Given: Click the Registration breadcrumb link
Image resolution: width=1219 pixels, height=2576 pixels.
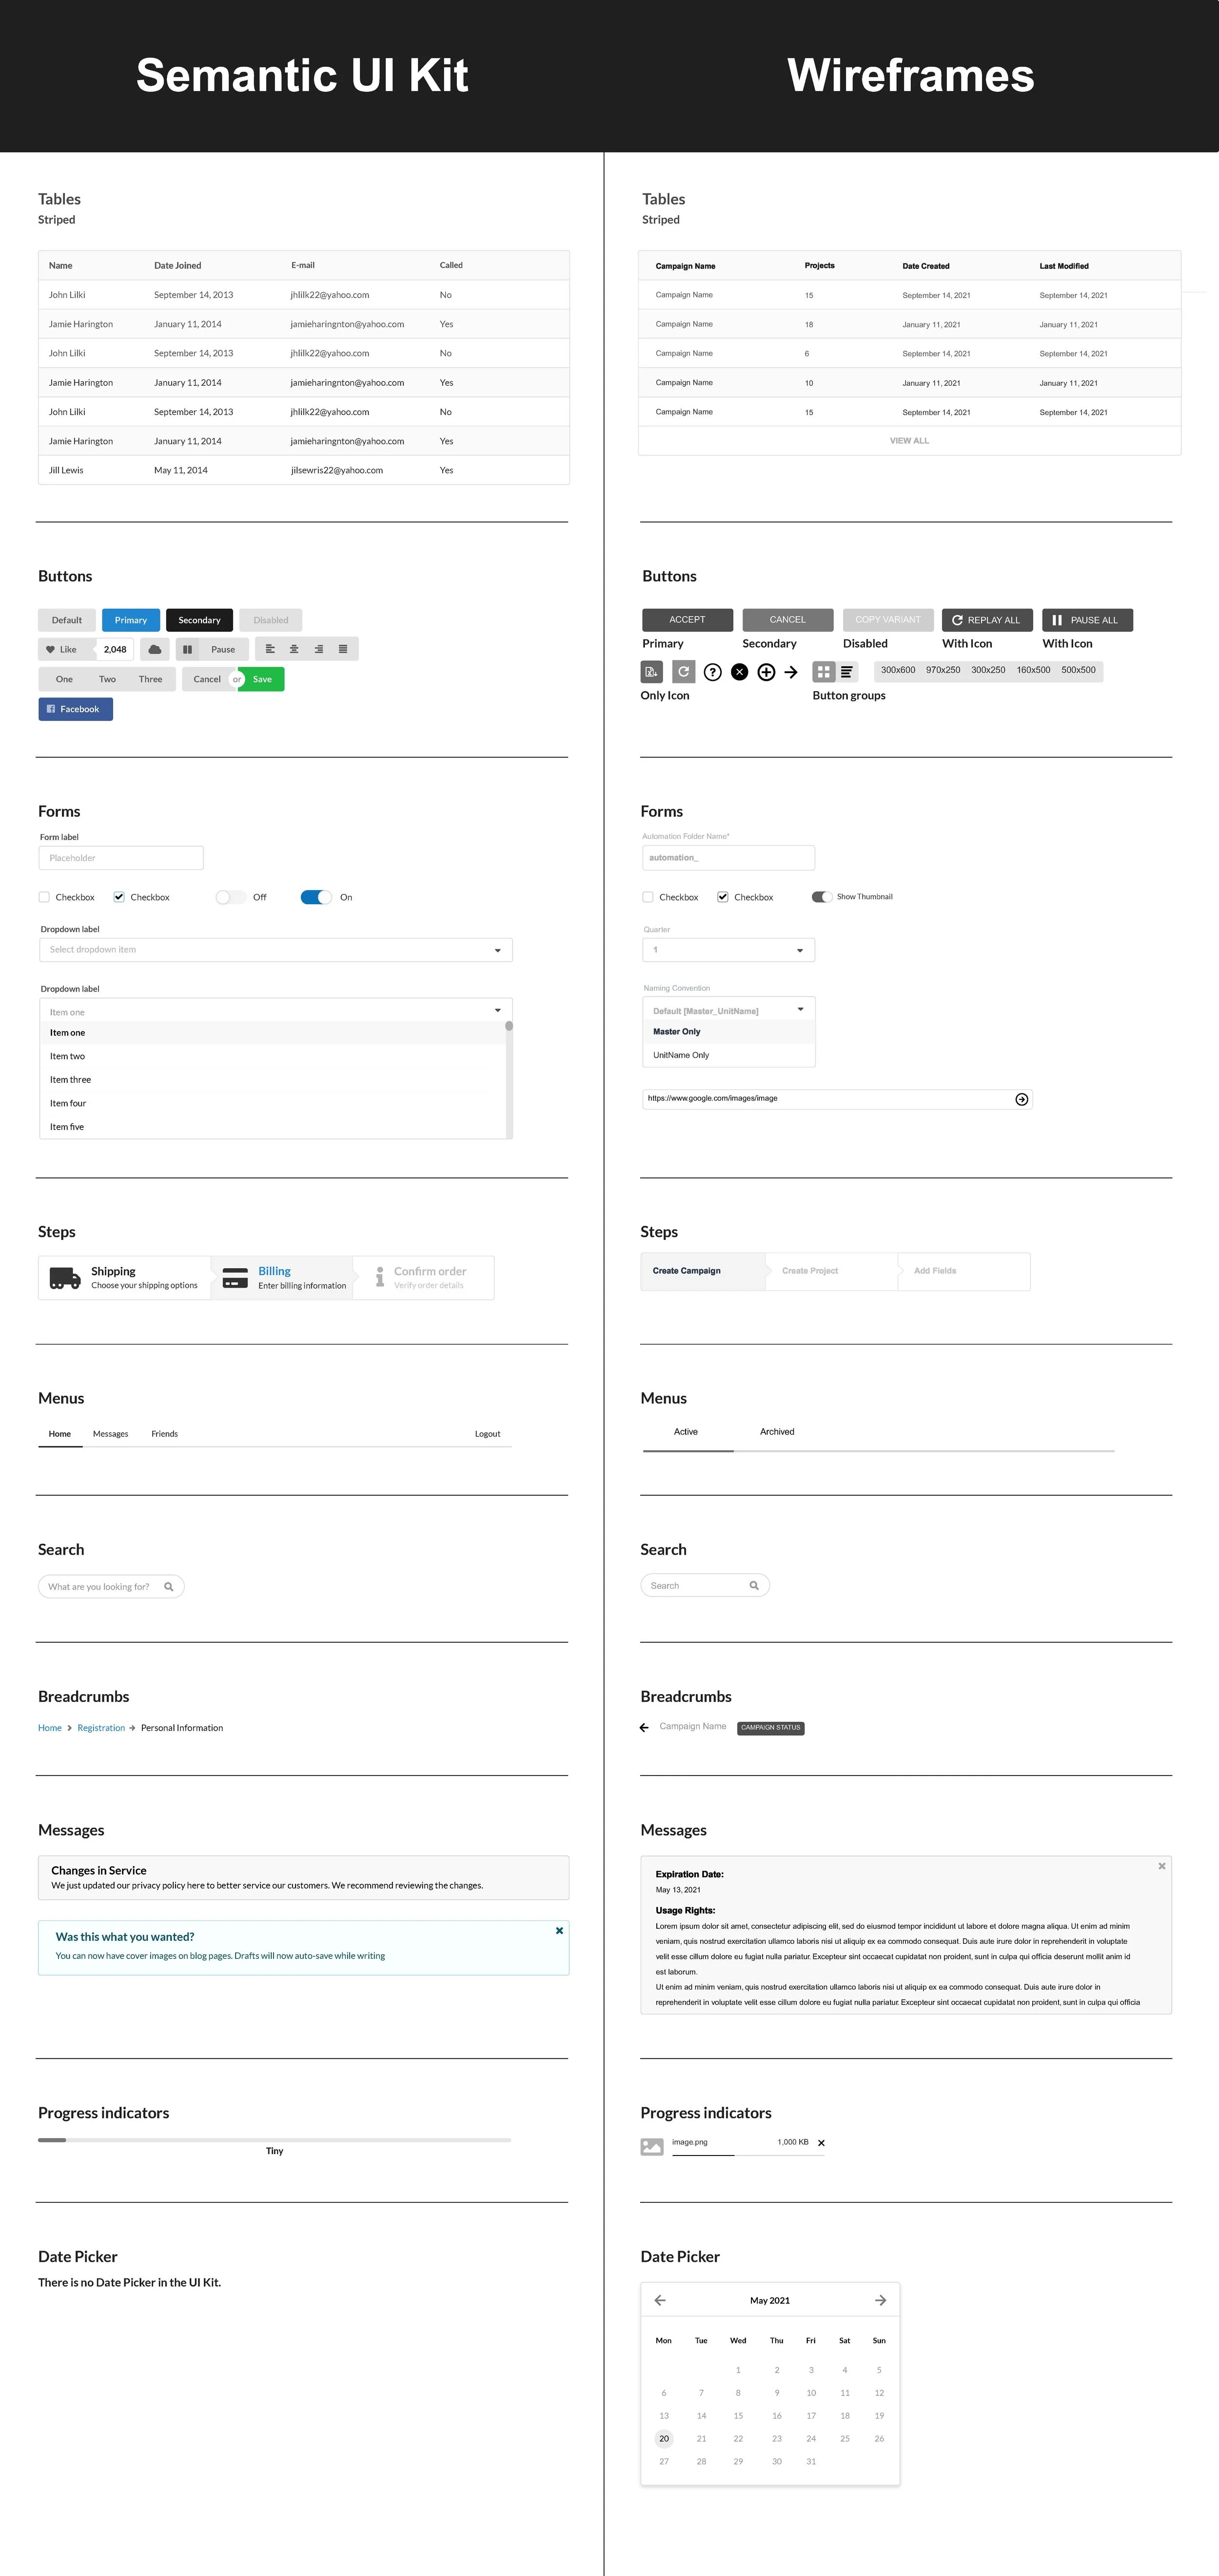Looking at the screenshot, I should coord(101,1728).
